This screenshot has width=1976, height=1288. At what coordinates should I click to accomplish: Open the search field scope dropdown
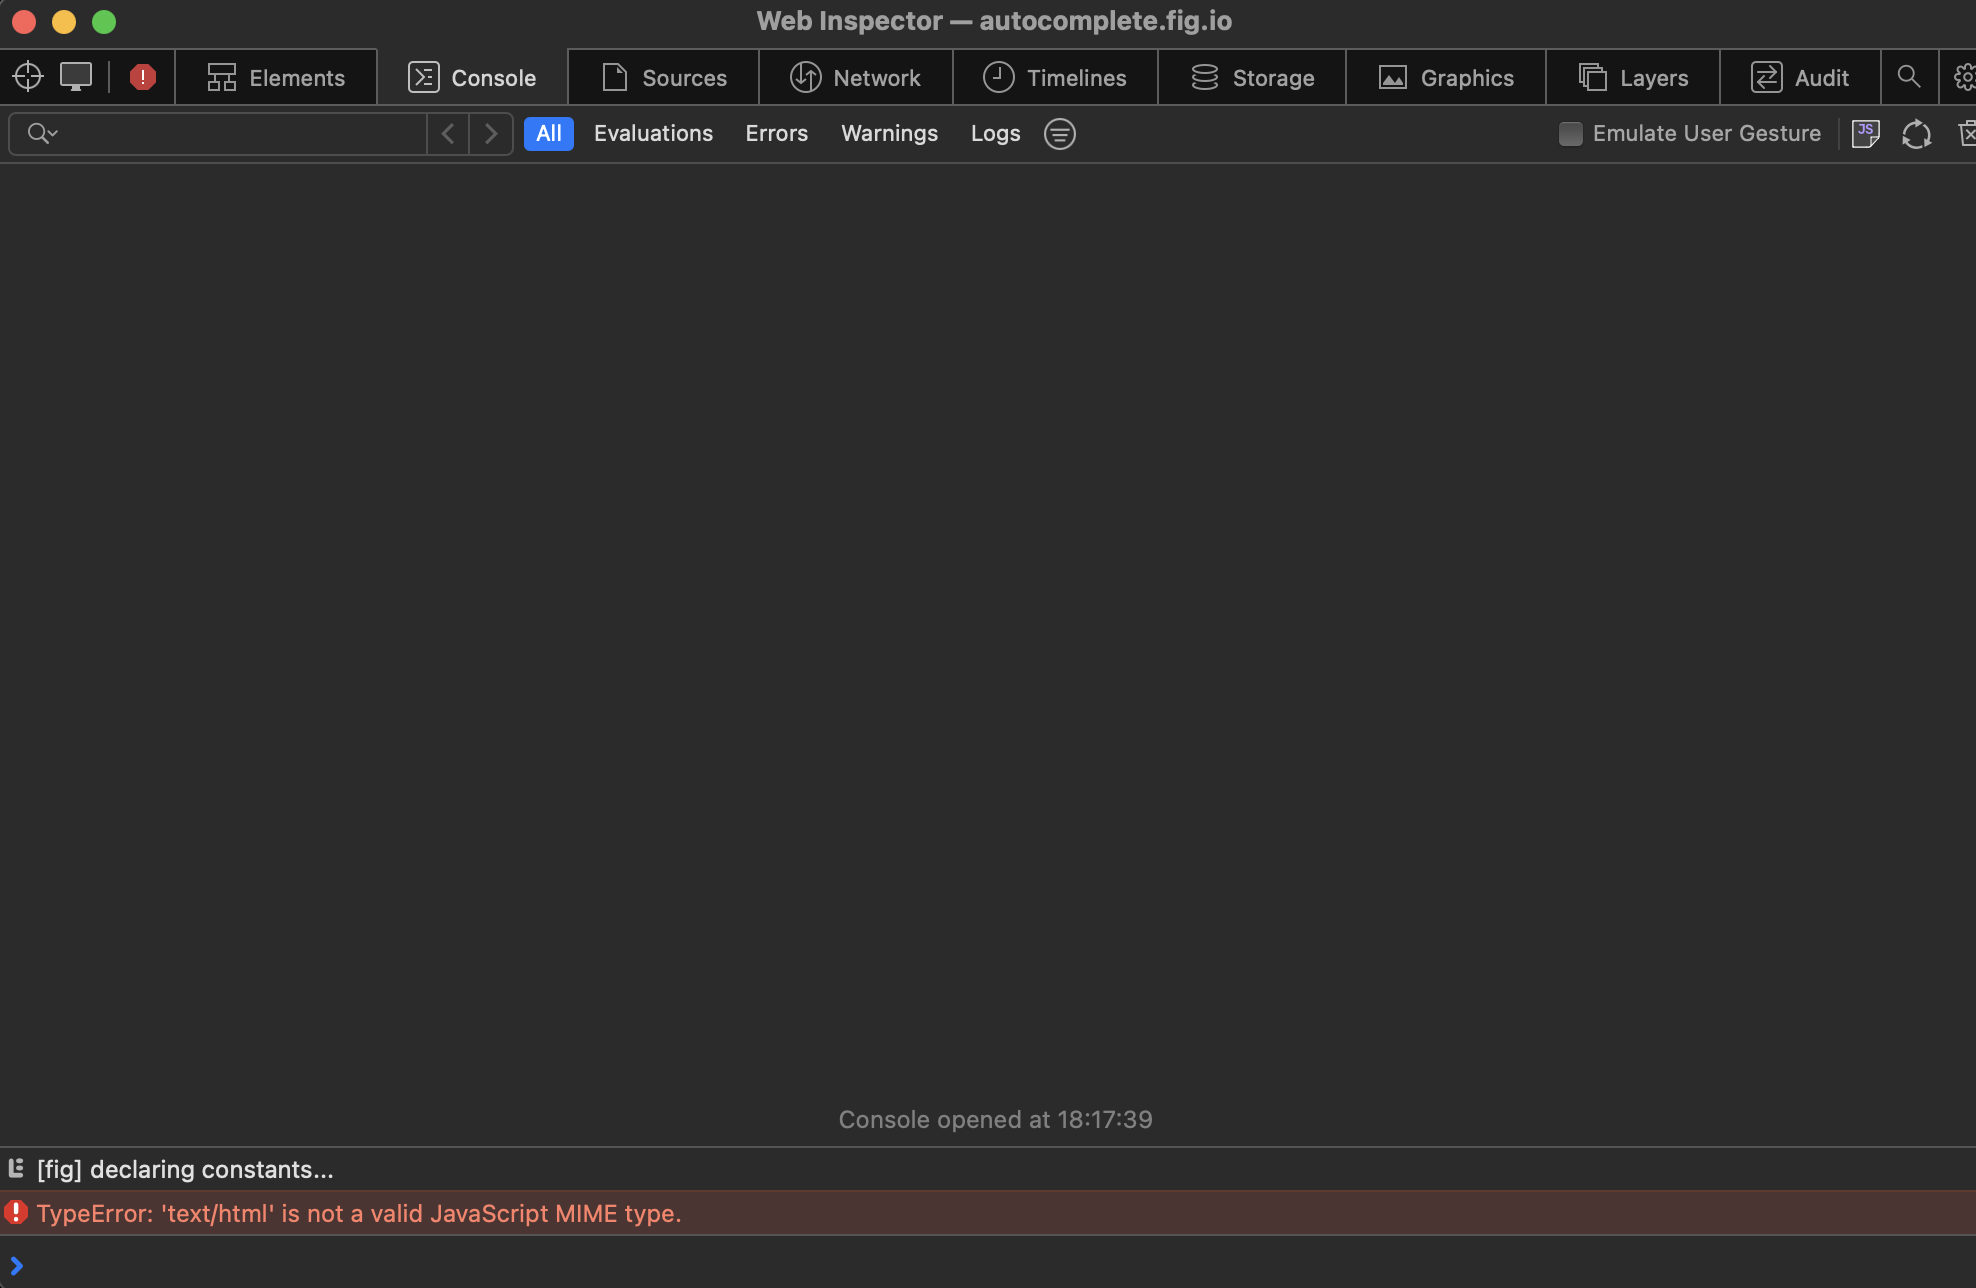click(41, 133)
